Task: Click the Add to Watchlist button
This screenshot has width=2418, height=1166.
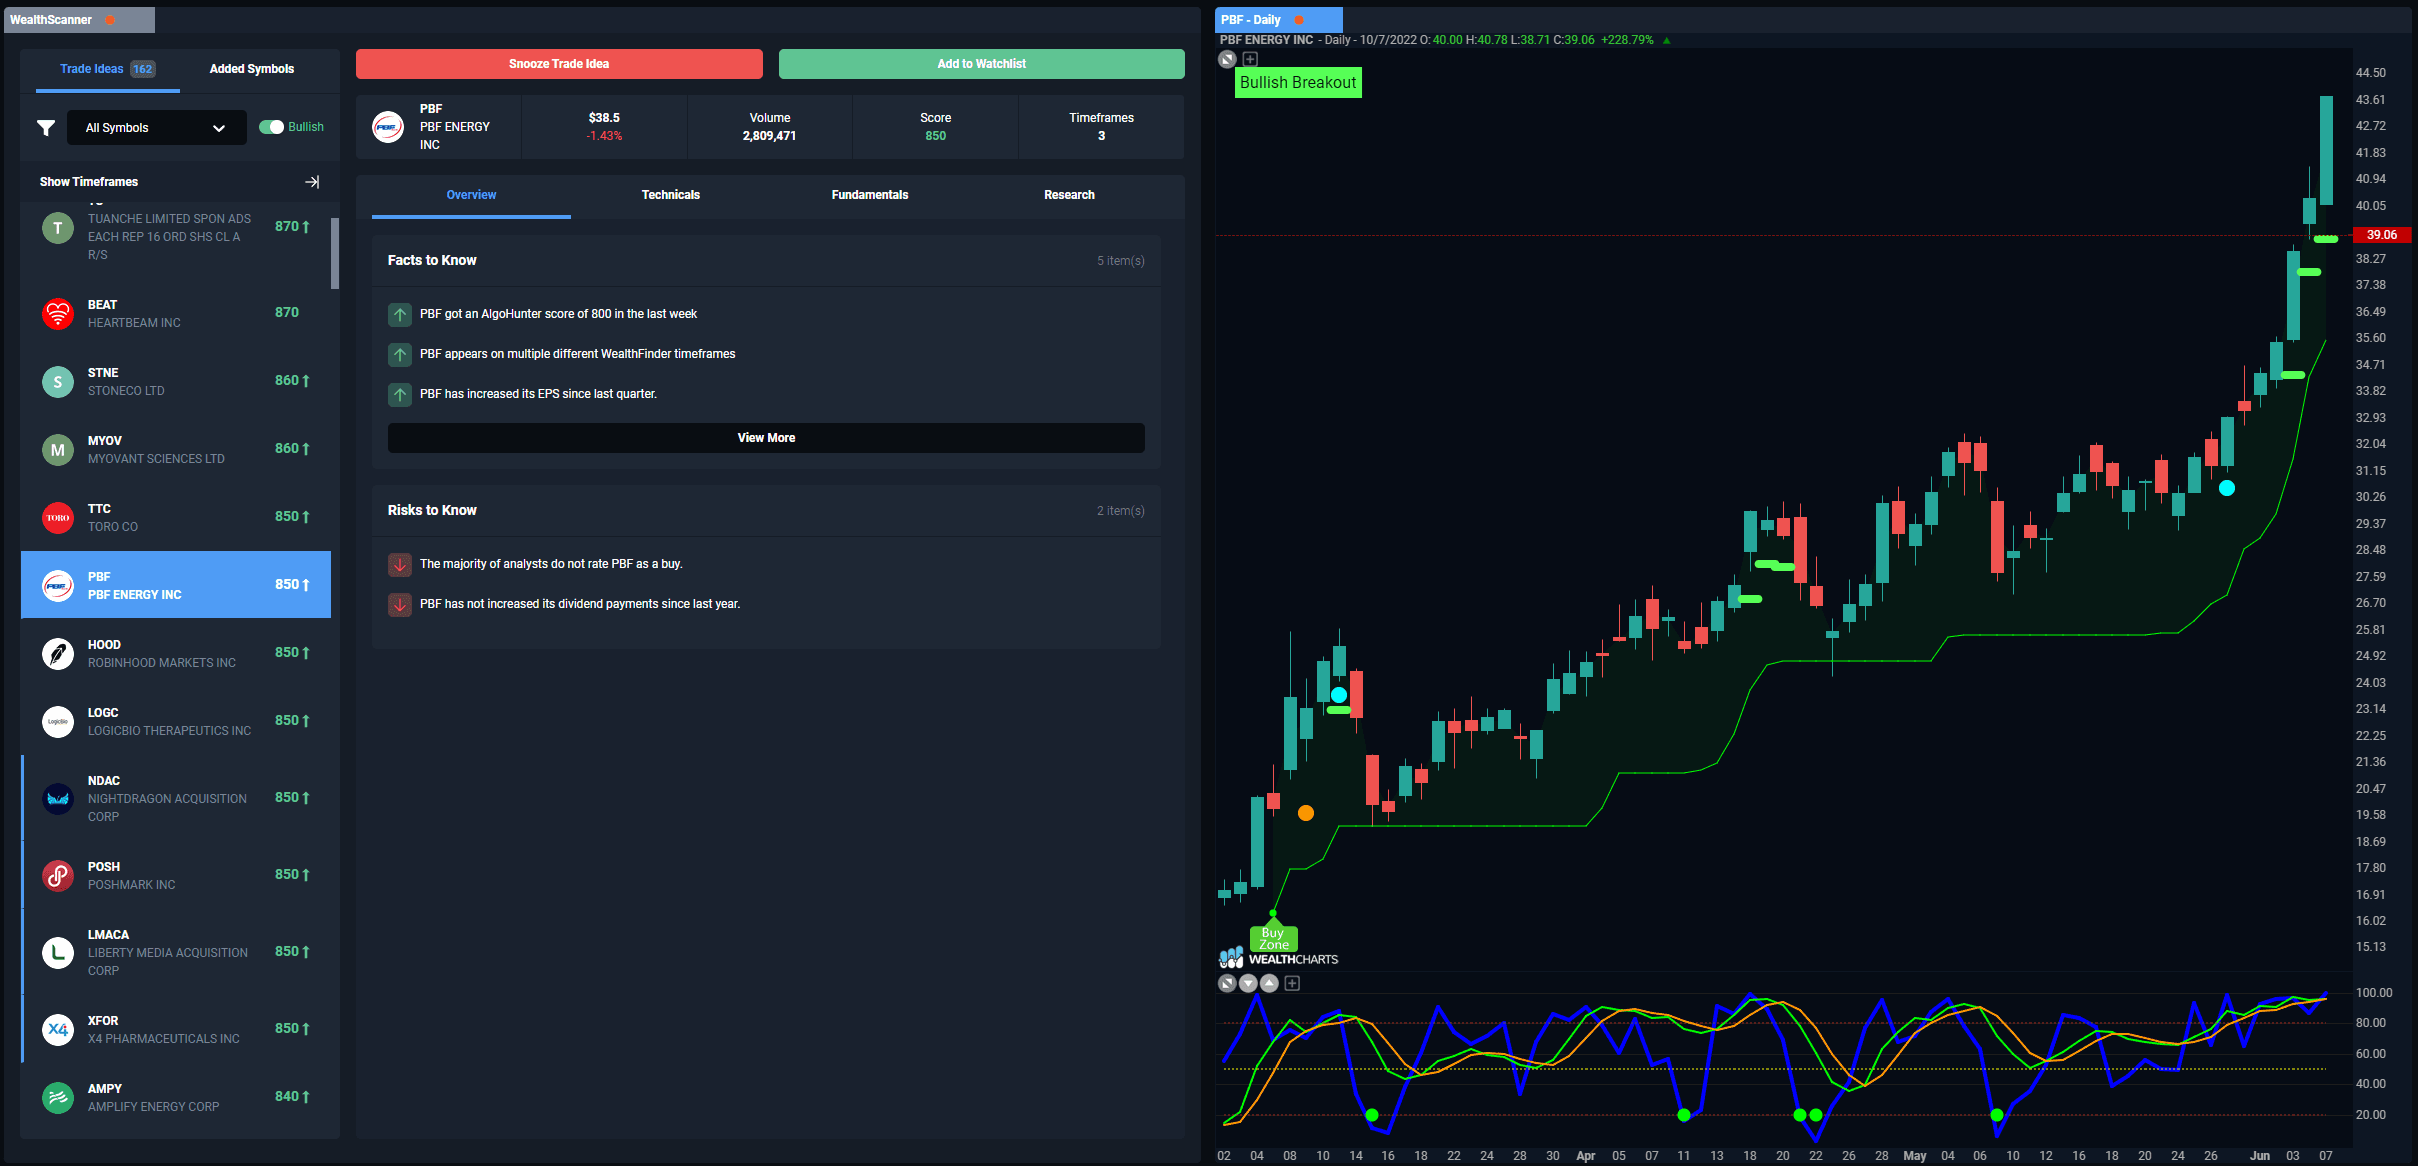Action: click(x=981, y=64)
